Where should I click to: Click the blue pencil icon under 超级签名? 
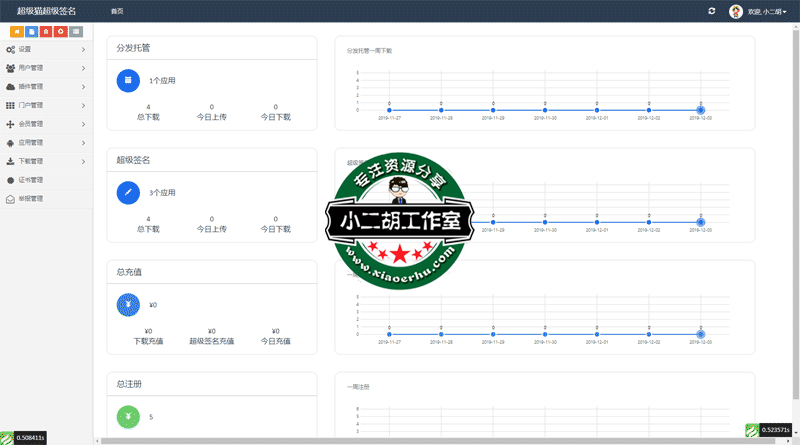(128, 190)
